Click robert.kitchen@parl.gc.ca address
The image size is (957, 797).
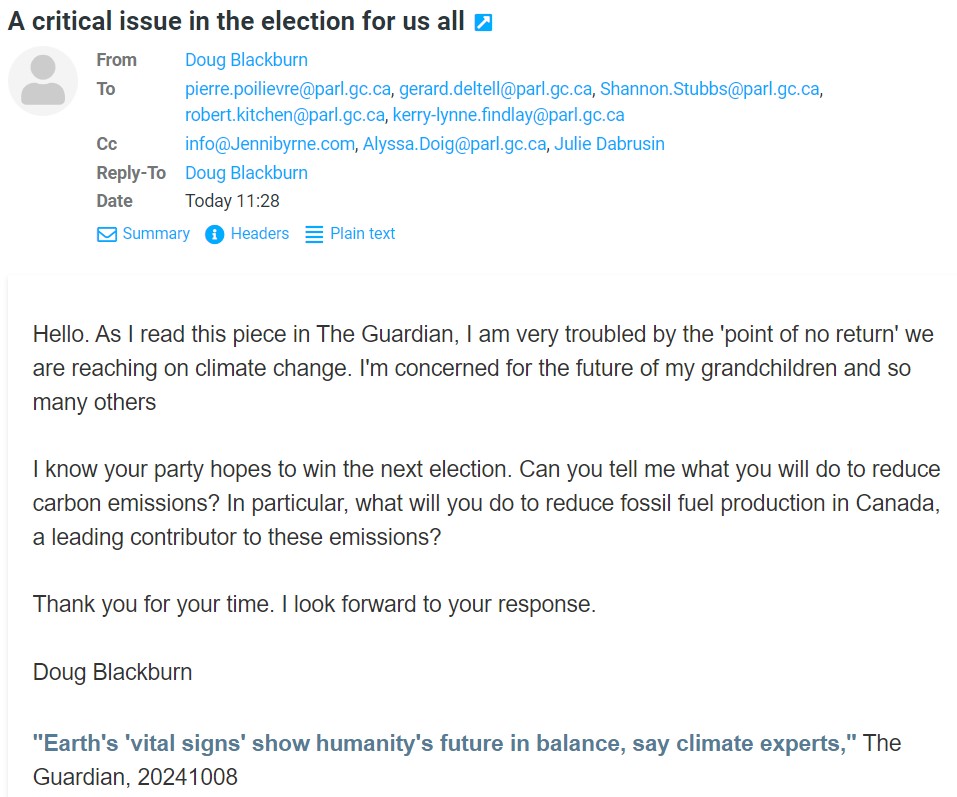(x=285, y=115)
